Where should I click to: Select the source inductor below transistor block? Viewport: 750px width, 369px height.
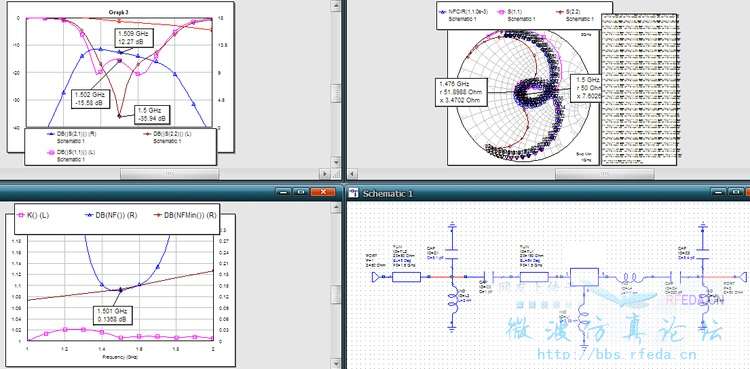[584, 320]
